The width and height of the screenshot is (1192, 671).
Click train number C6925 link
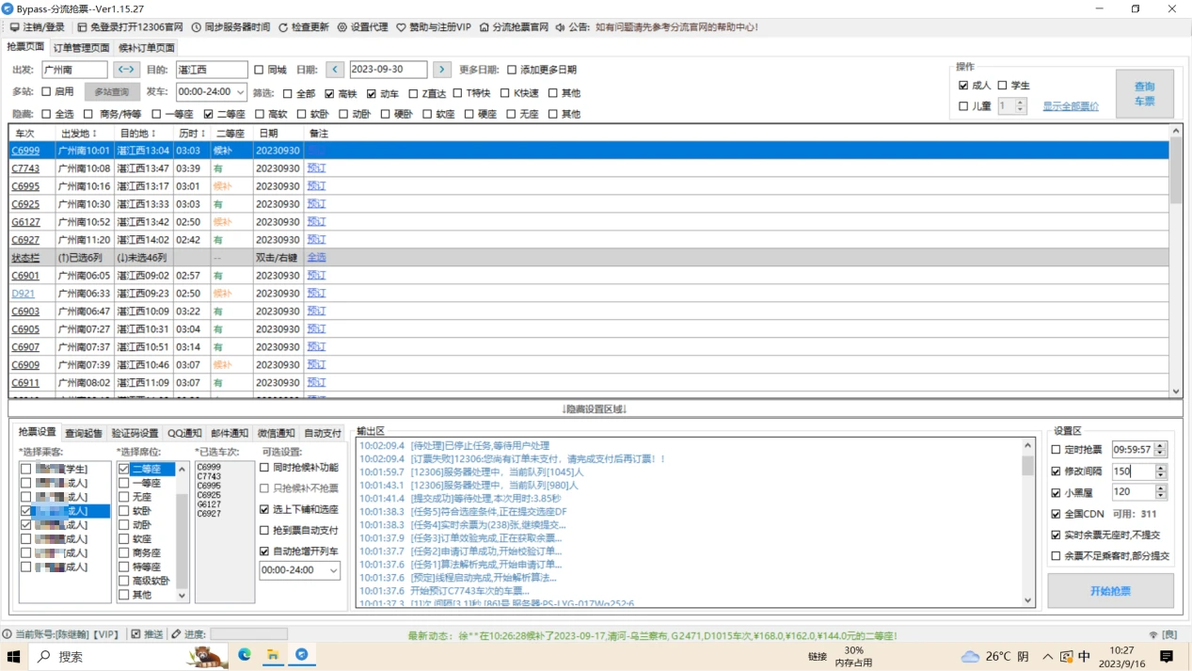[25, 204]
